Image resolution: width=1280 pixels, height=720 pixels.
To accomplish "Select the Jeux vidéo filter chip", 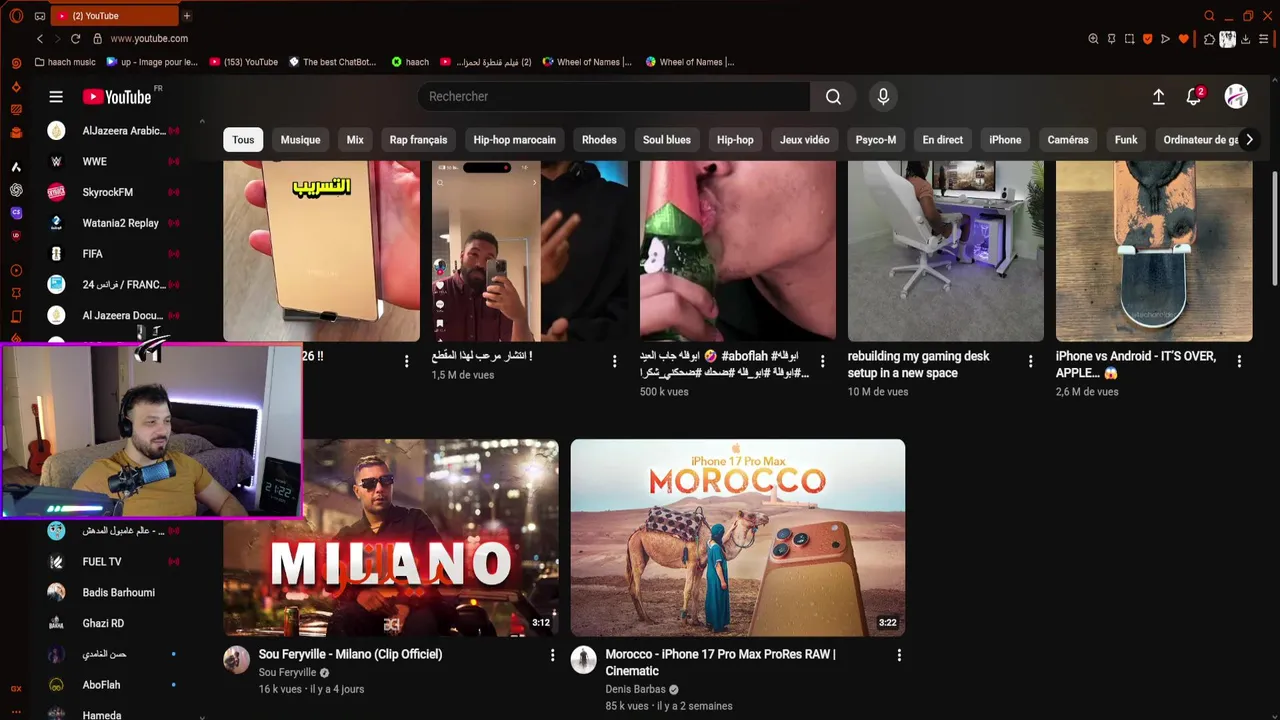I will point(804,140).
